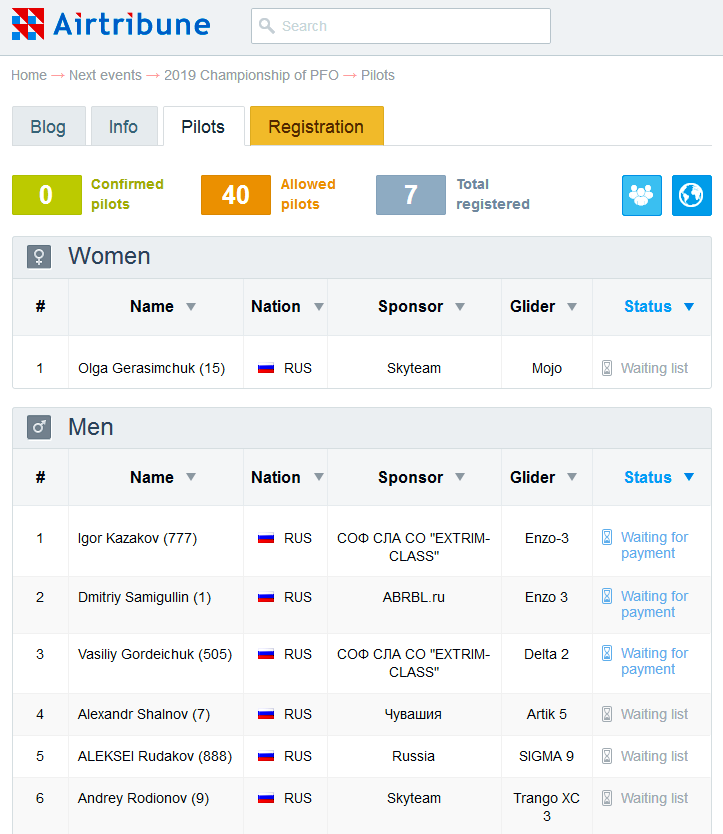Click hourglass icon in Dmitriy Samigullin row
This screenshot has width=723, height=834.
[606, 596]
